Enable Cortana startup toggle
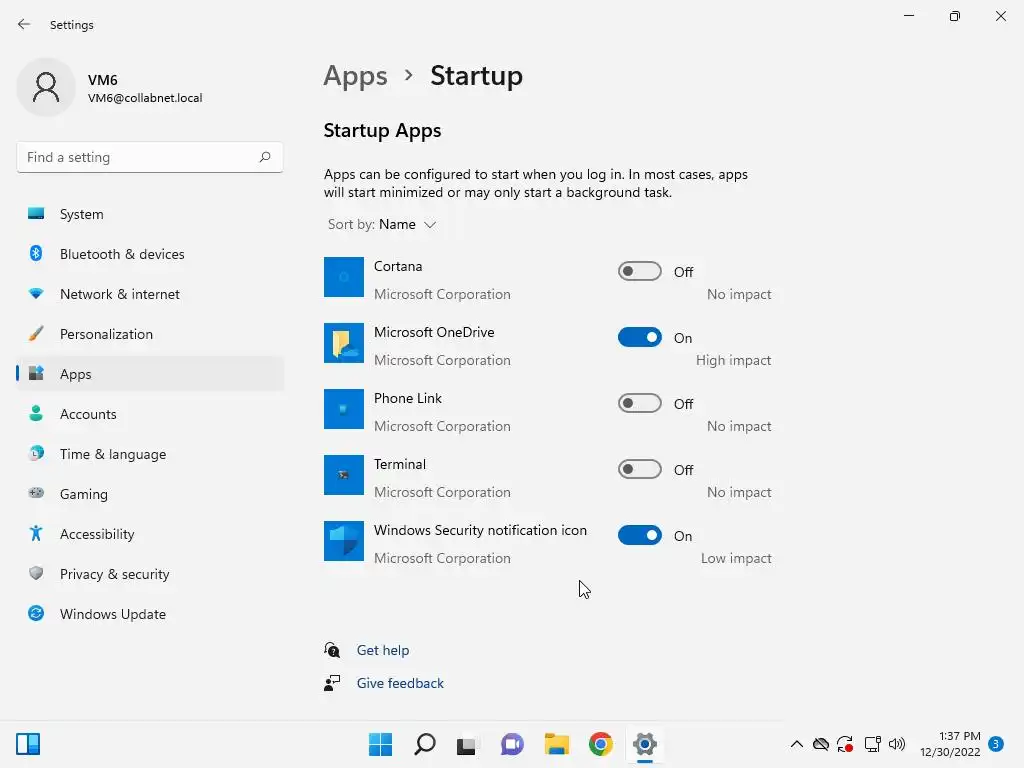The image size is (1024, 768). (x=639, y=271)
